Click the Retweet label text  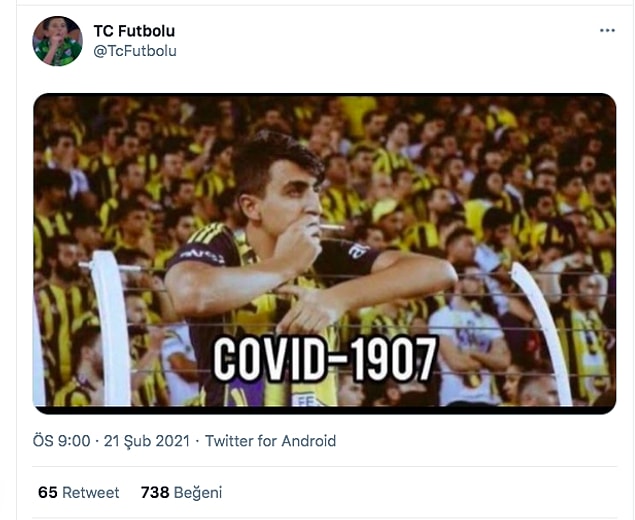coord(91,492)
